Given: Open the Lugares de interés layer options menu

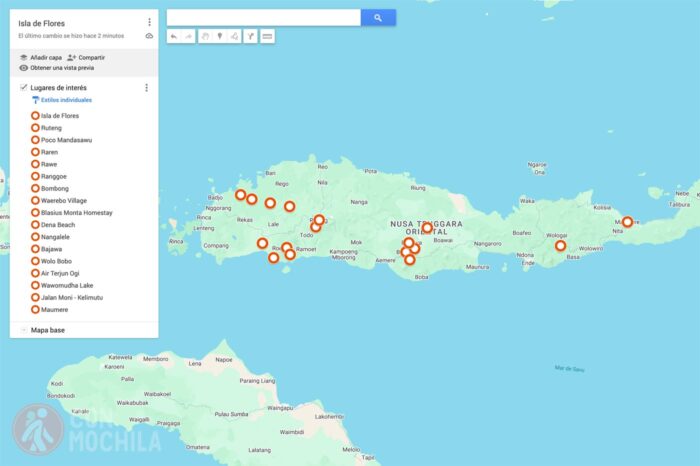Looking at the screenshot, I should [x=146, y=88].
